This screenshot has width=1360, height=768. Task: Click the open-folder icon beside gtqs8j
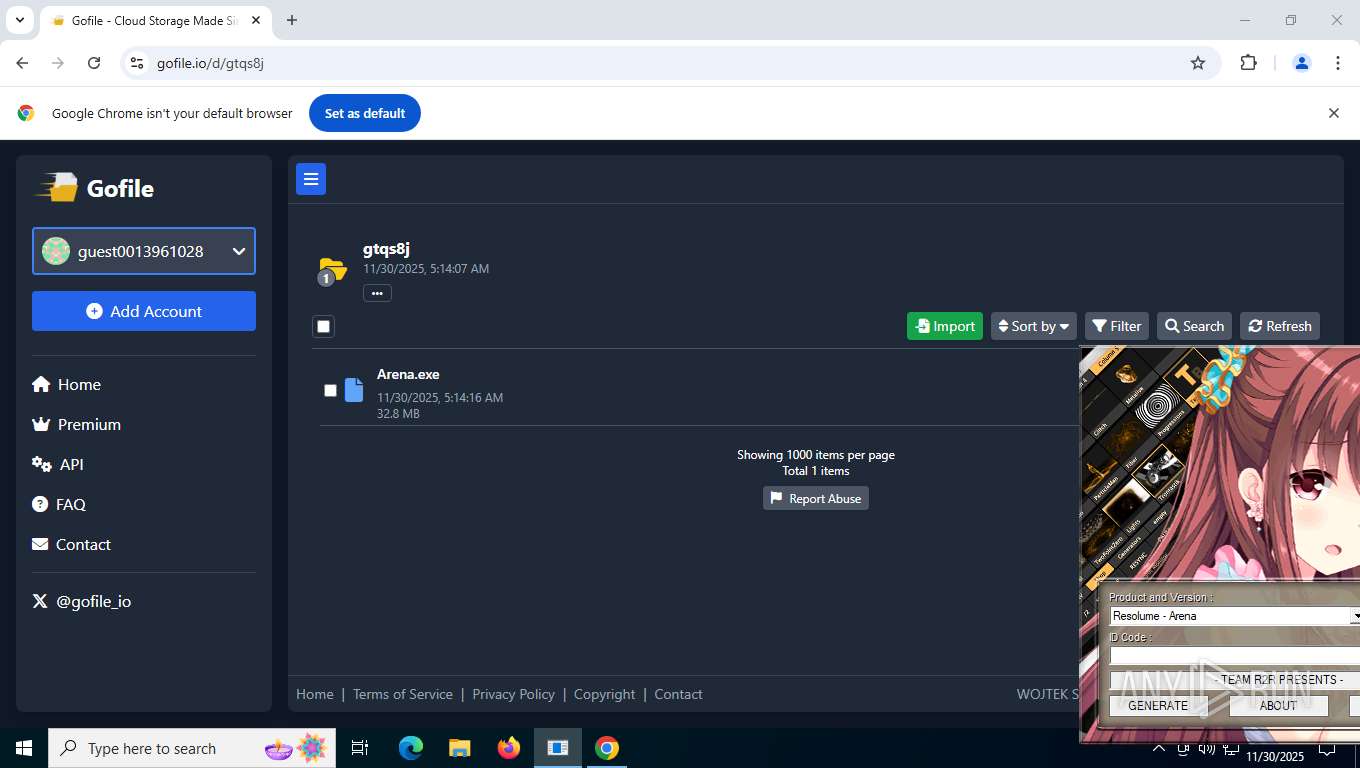(331, 269)
